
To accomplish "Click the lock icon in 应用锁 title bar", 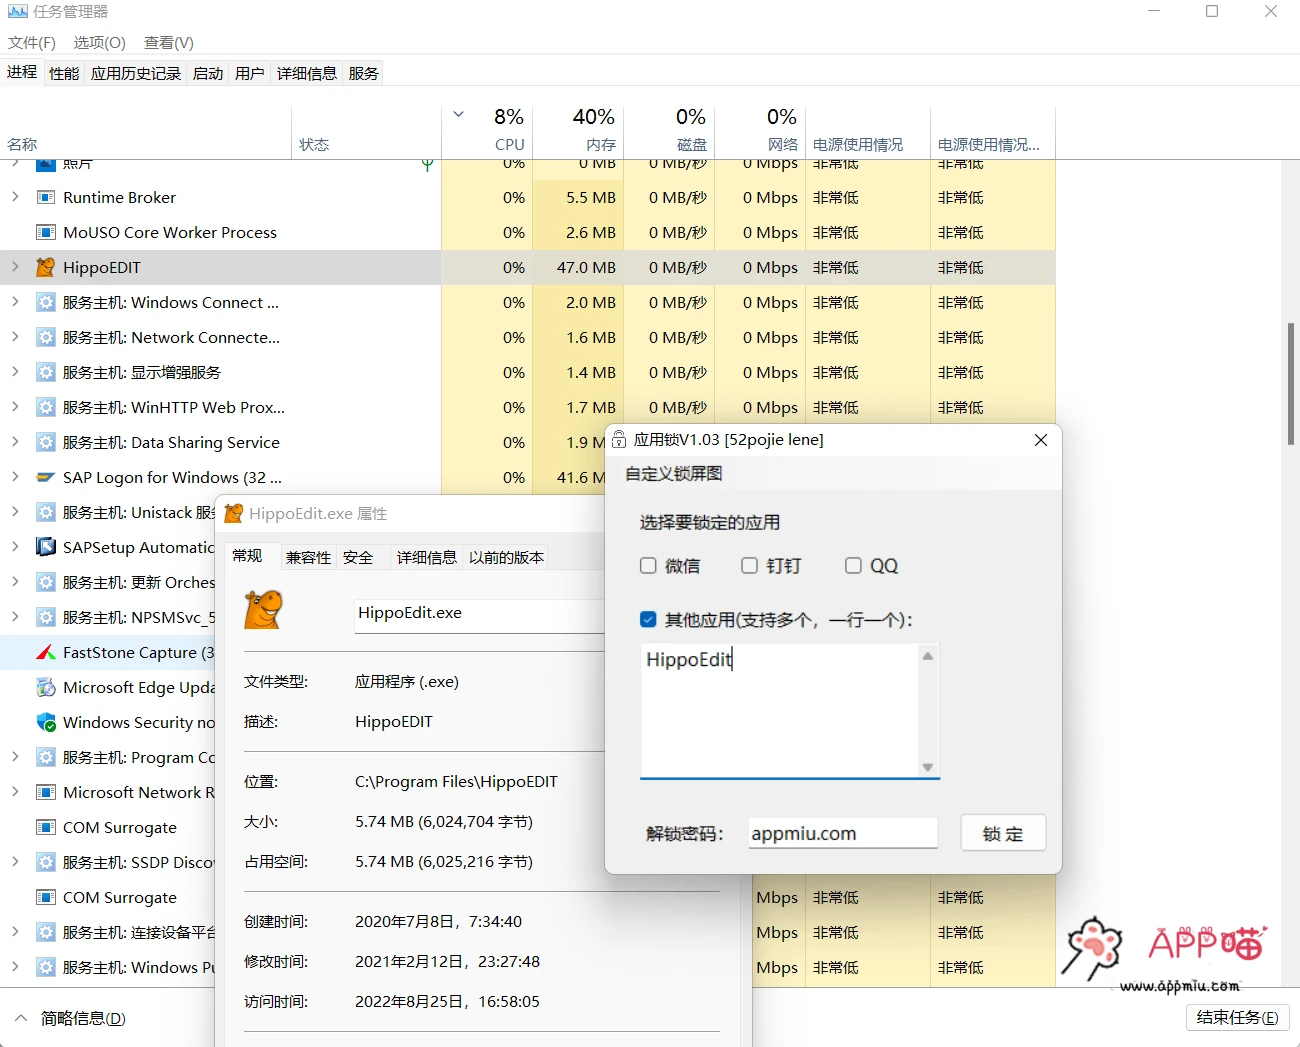I will (x=619, y=439).
